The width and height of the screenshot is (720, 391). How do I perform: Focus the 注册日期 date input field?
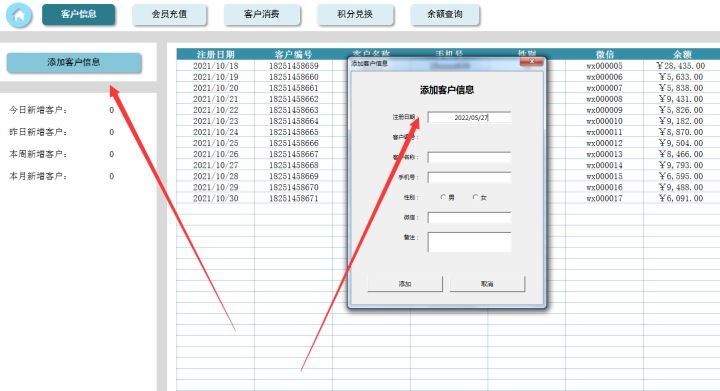pos(469,117)
